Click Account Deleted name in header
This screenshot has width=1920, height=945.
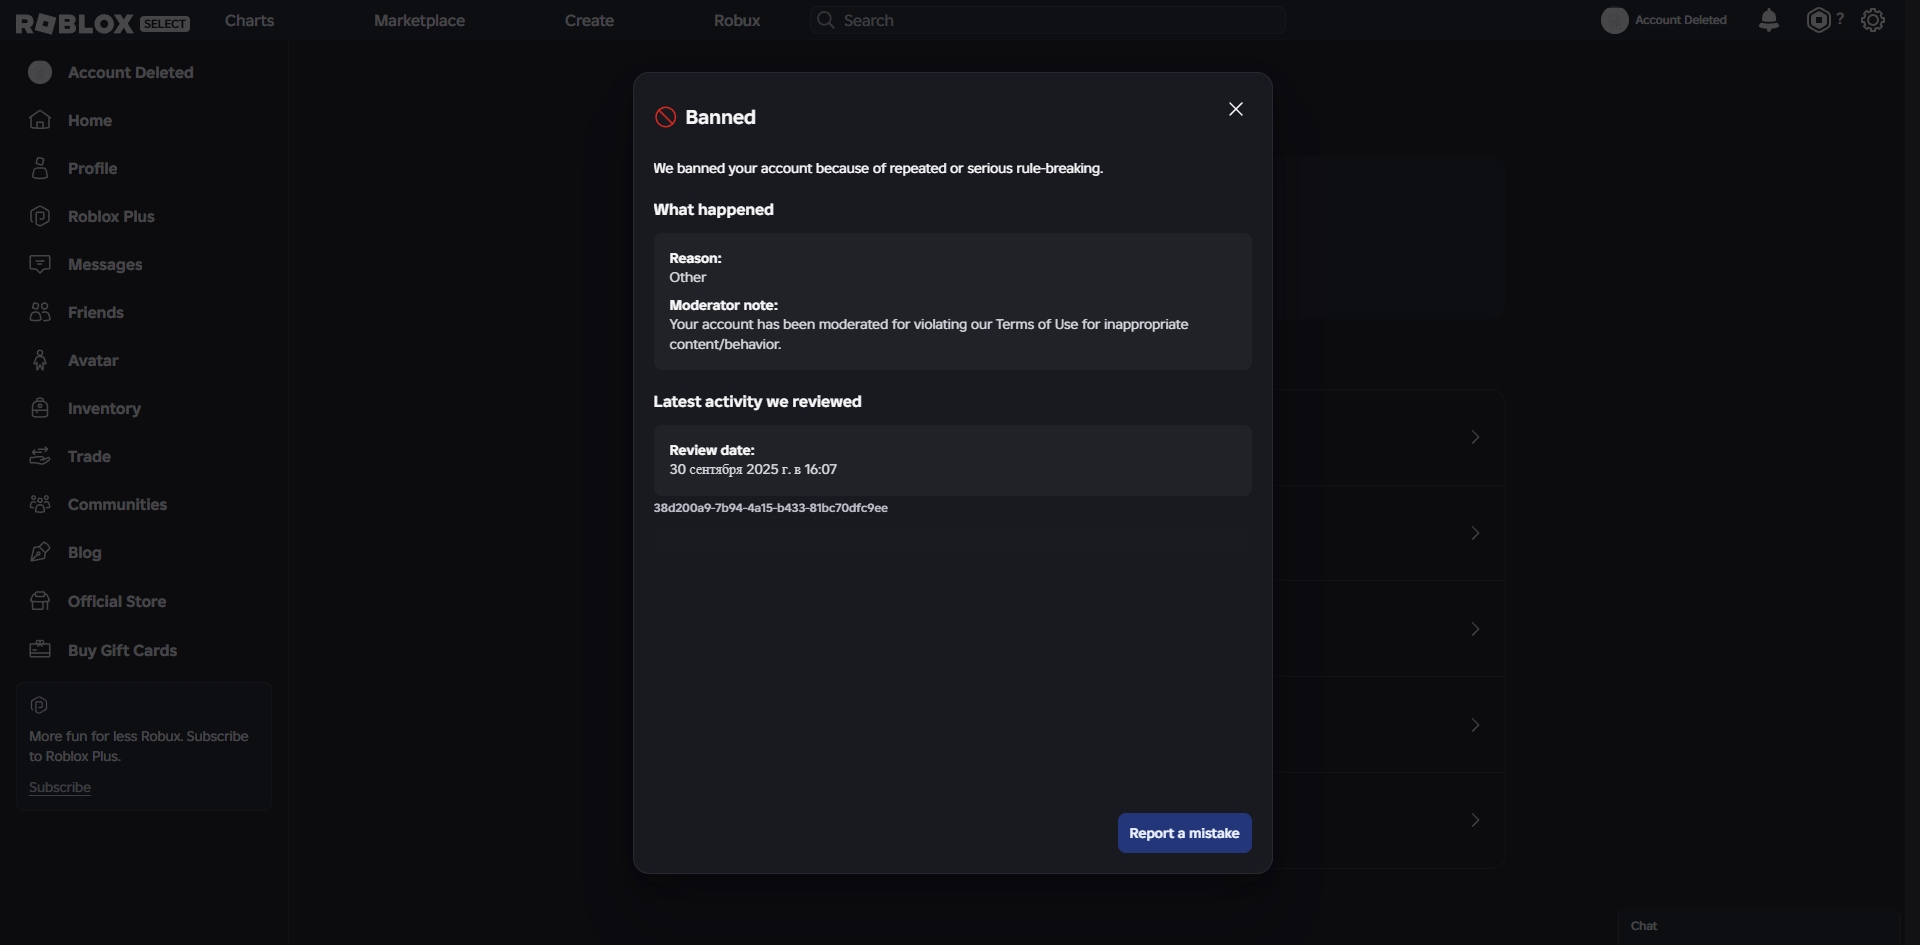click(1681, 20)
